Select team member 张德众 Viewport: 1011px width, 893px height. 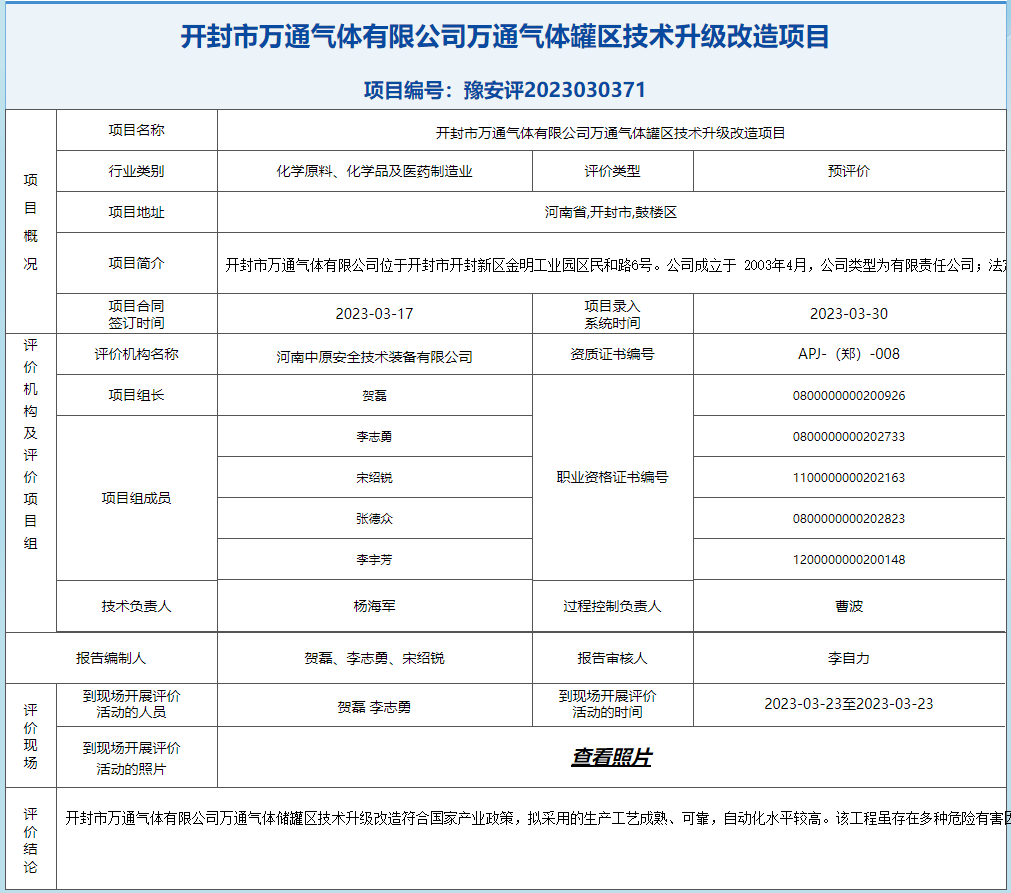pos(375,518)
